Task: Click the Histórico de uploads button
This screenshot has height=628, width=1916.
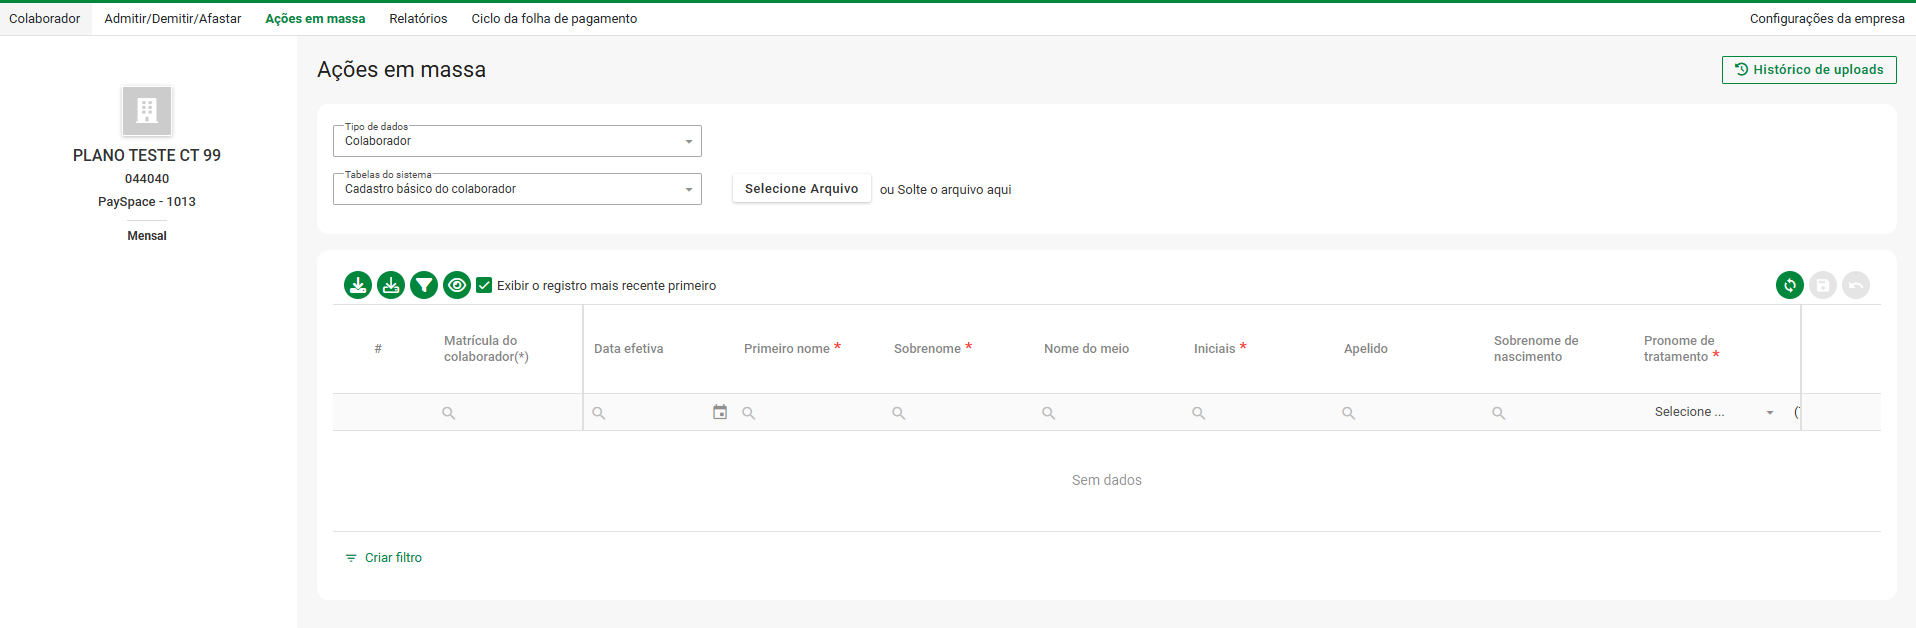Action: click(x=1808, y=70)
